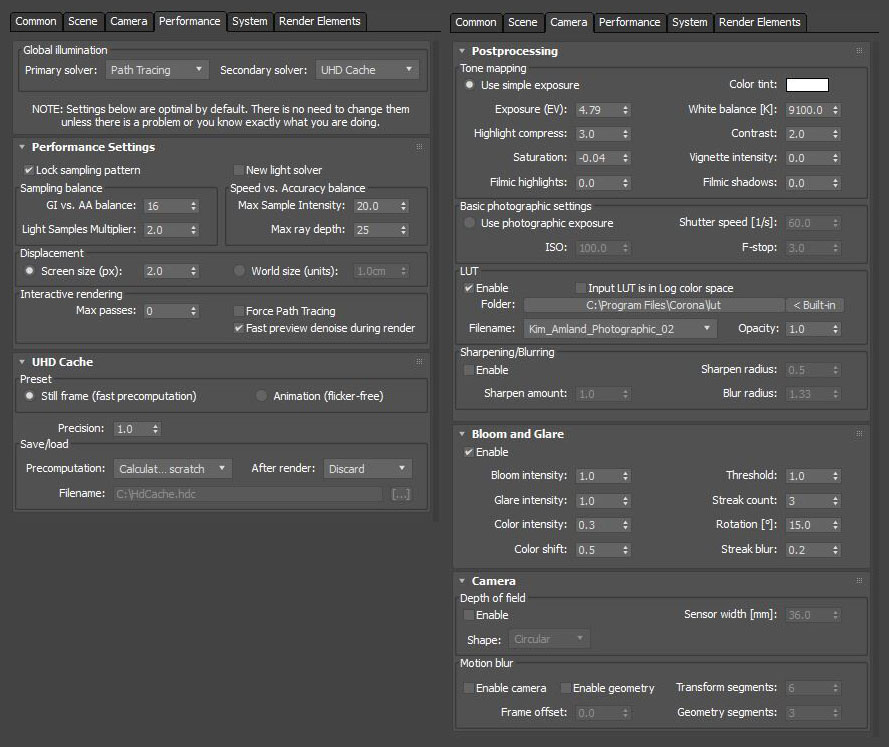
Task: Click the Postprocessing rollout grip handle
Action: point(859,51)
